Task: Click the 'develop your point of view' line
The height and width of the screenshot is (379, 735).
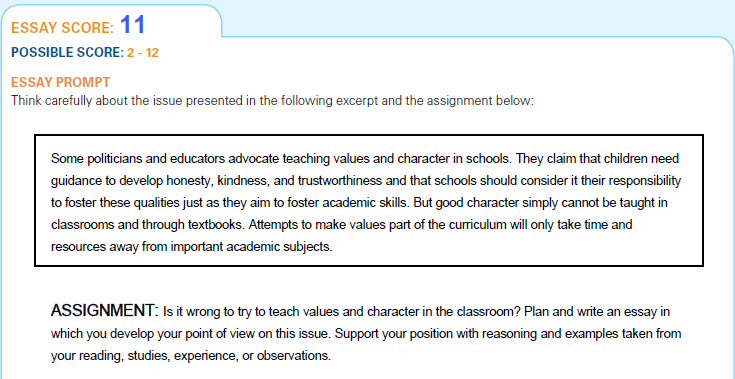Action: pyautogui.click(x=365, y=334)
